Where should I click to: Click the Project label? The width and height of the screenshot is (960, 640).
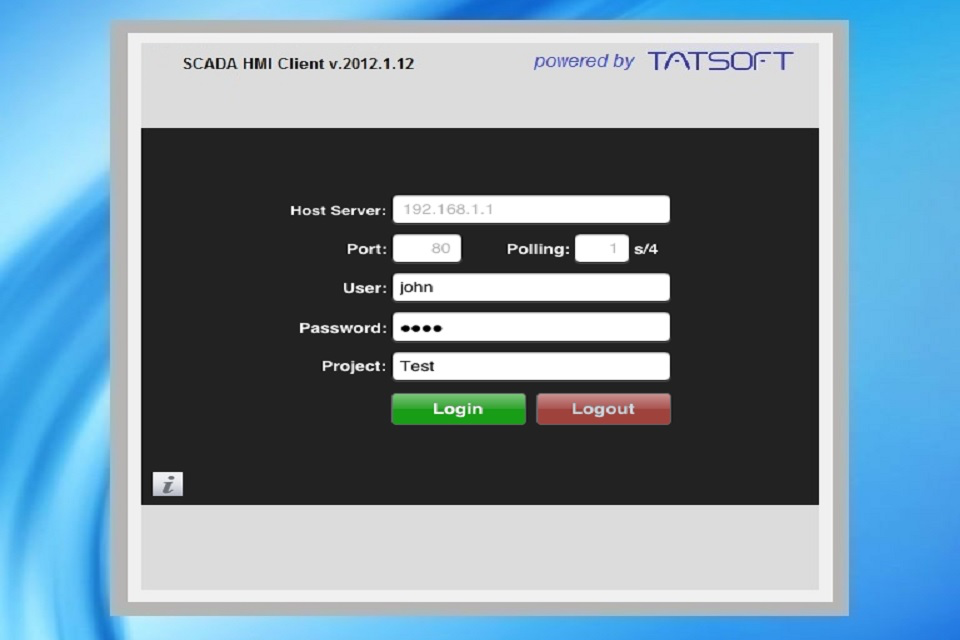(x=354, y=366)
